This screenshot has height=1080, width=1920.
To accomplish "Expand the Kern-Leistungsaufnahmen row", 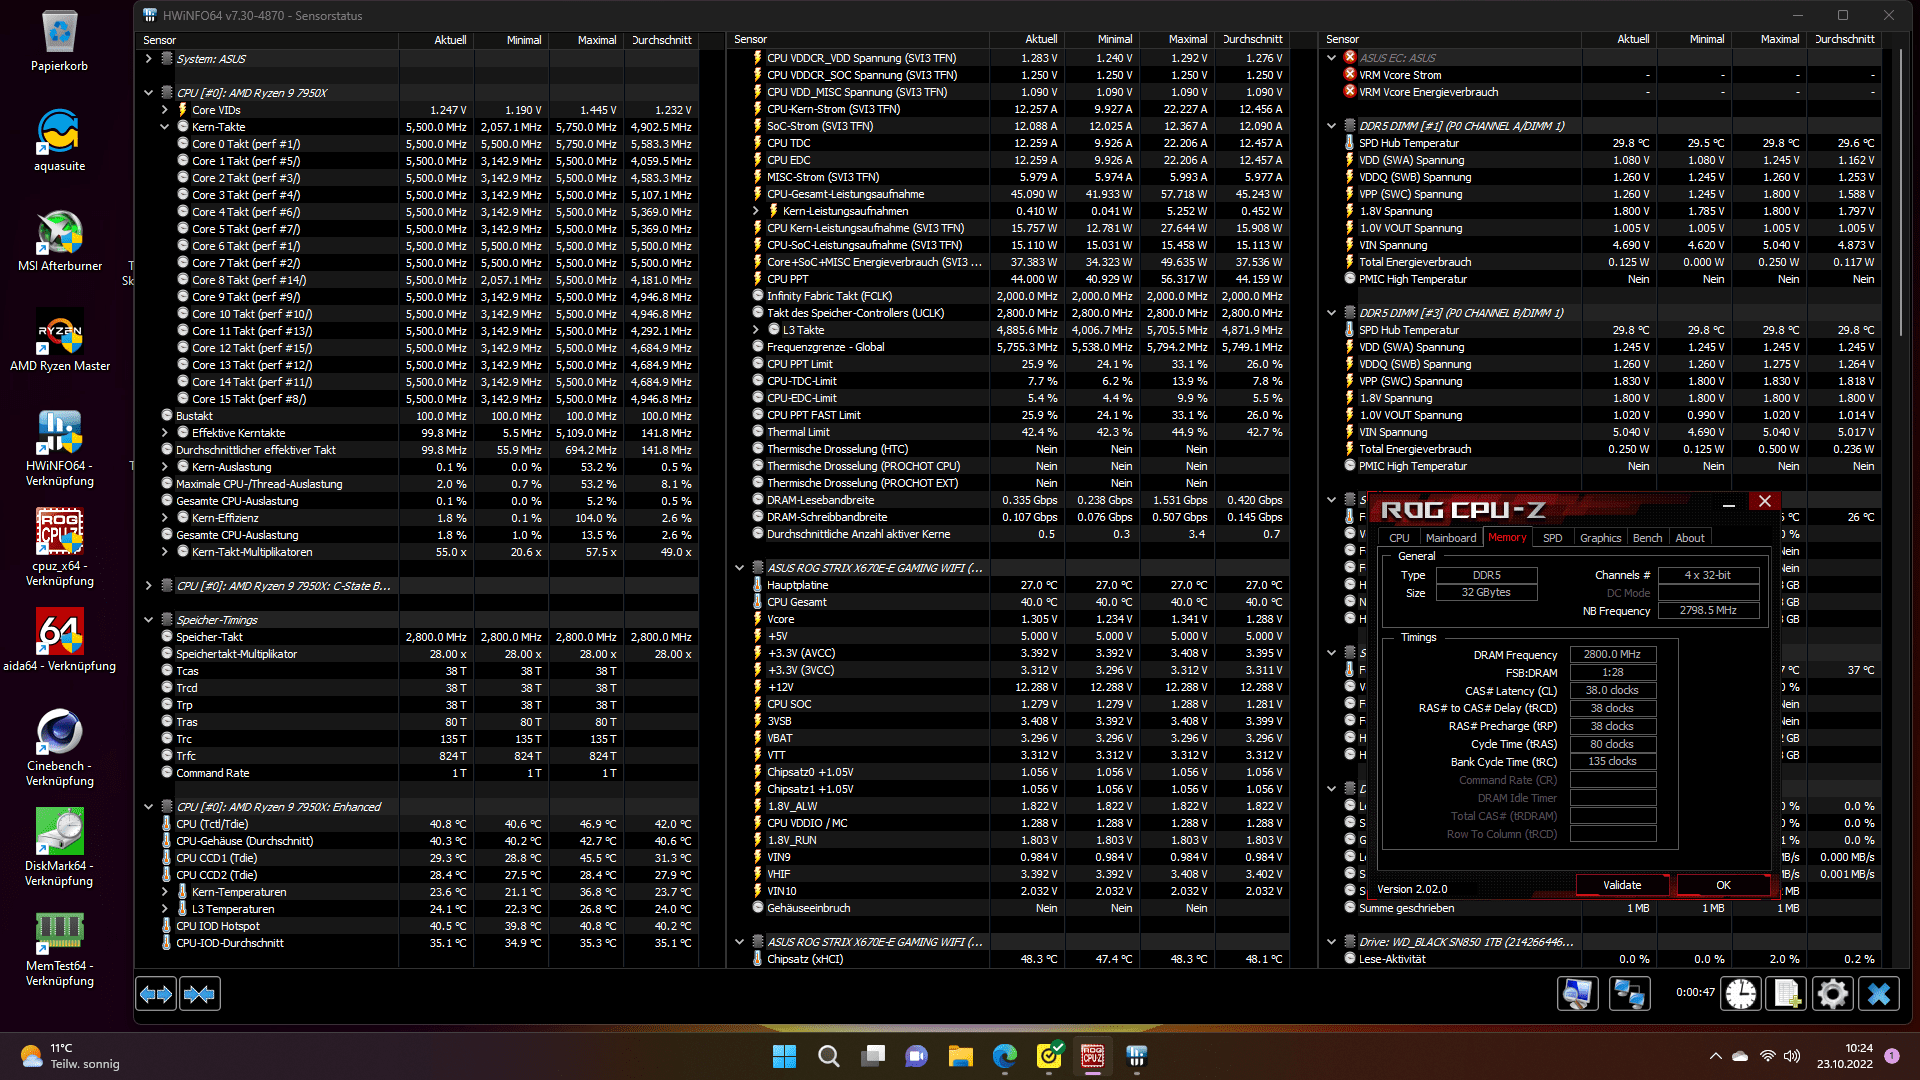I will pos(756,211).
